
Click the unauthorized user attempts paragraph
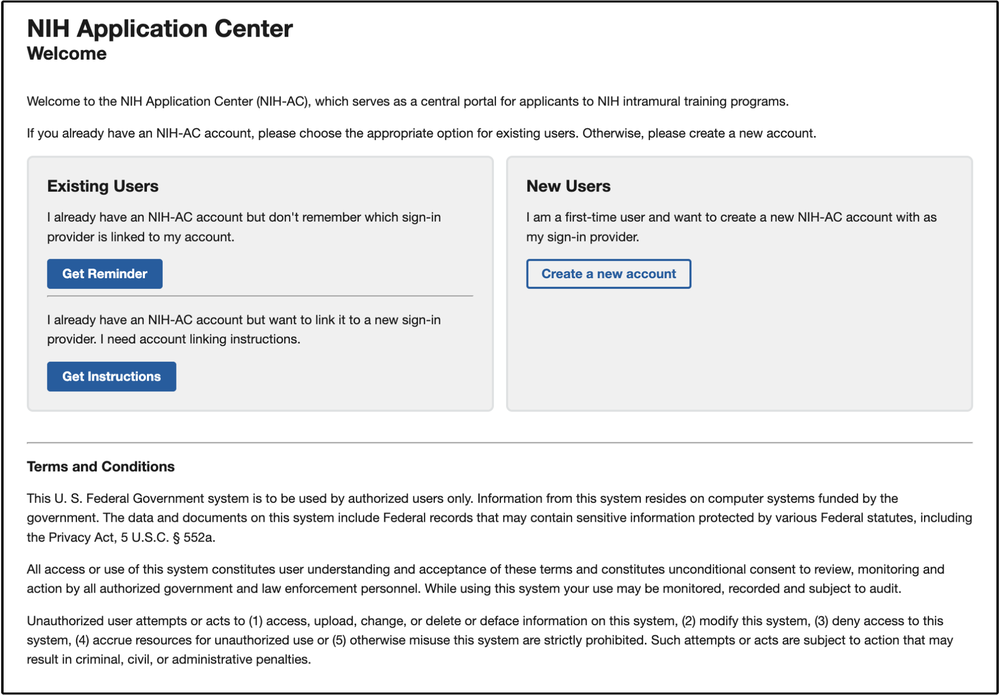coord(490,641)
